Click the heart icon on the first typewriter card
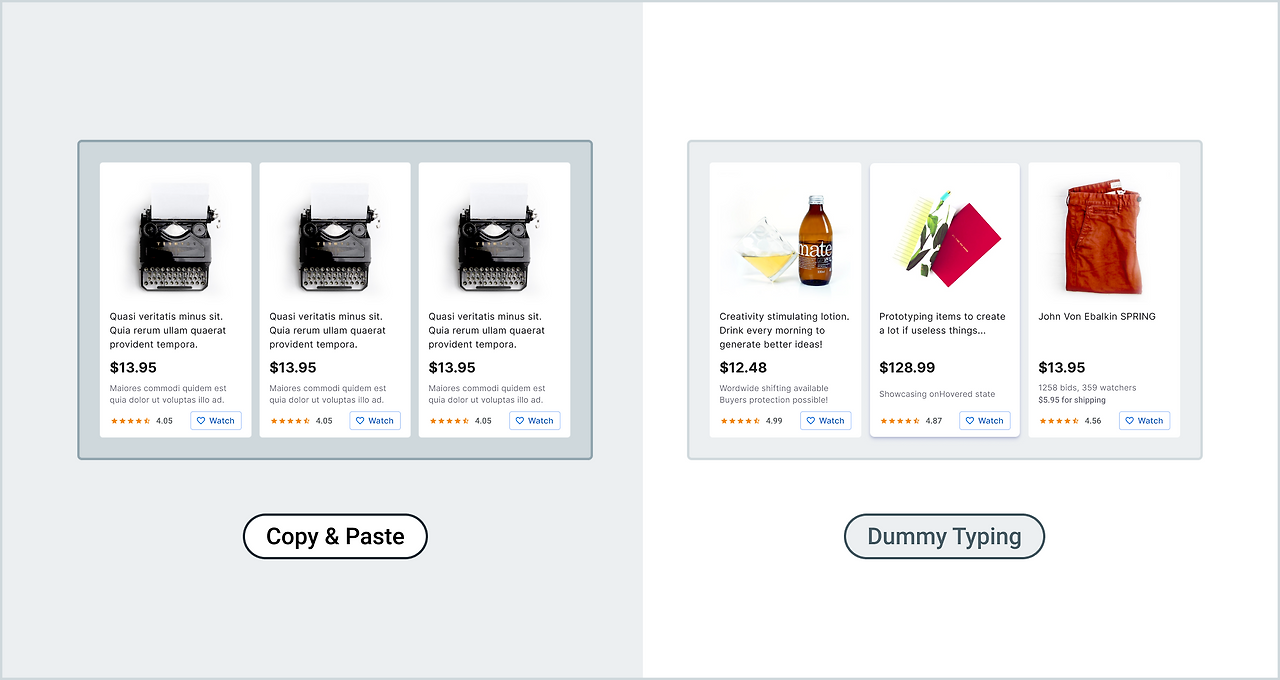This screenshot has width=1280, height=680. pyautogui.click(x=201, y=421)
